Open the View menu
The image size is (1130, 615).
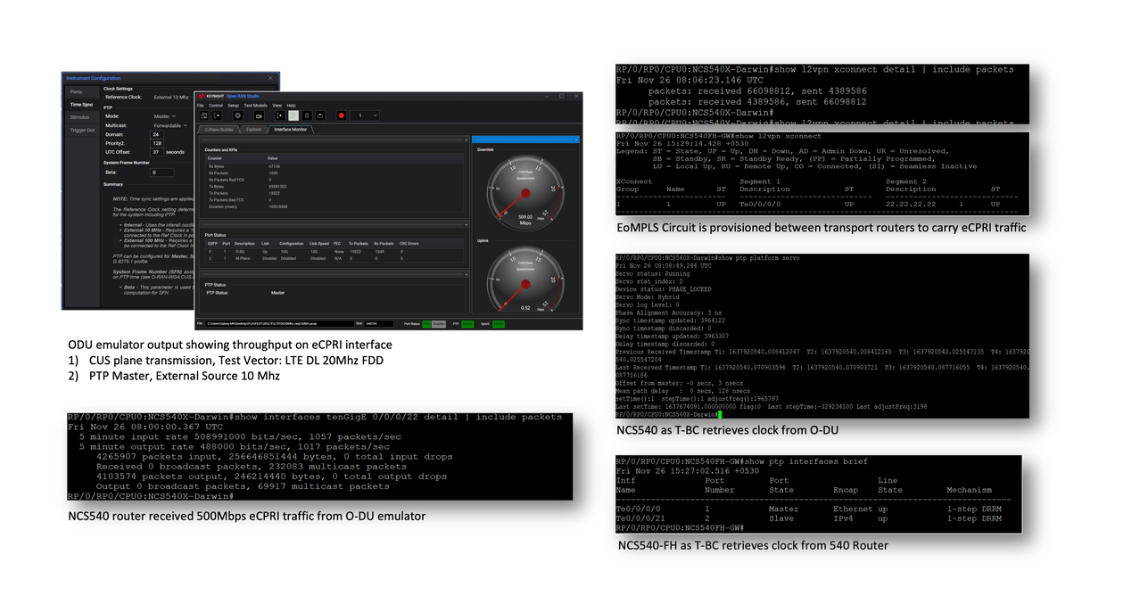tap(277, 105)
